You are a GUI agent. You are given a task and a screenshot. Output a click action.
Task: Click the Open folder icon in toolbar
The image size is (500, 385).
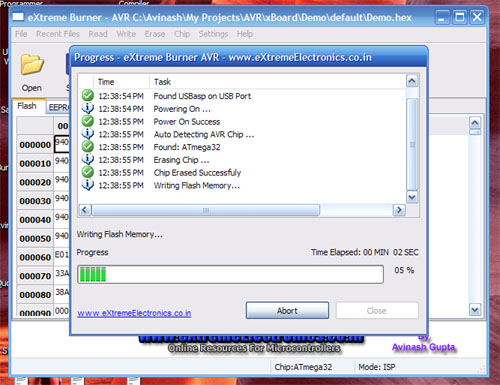point(32,64)
